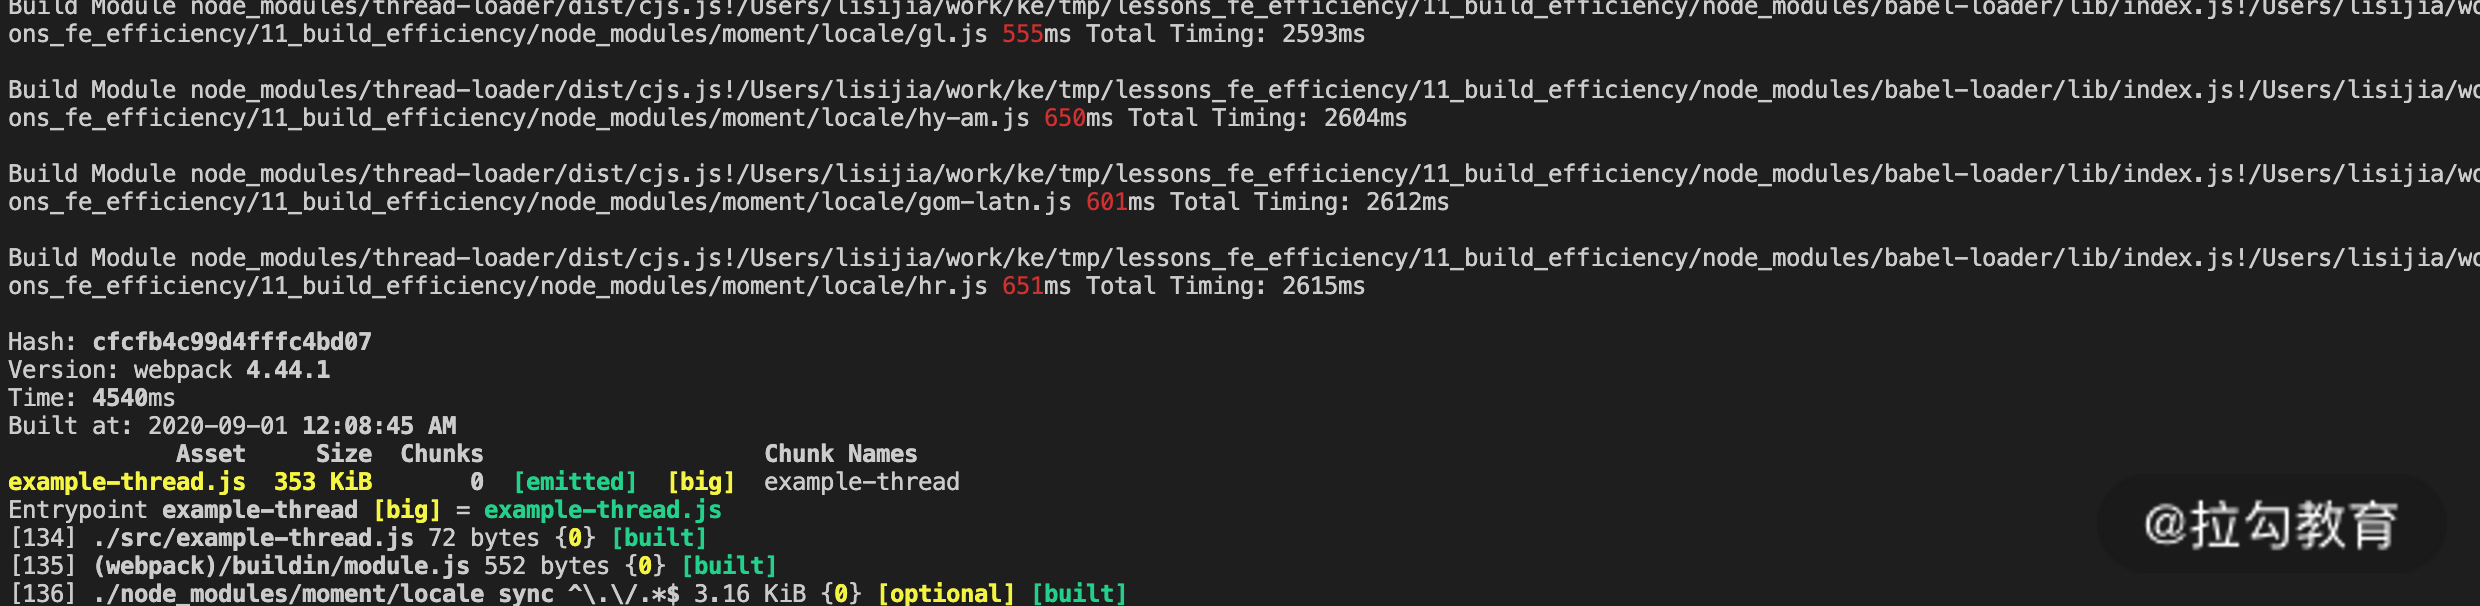Select the yellow [optional] tag
This screenshot has height=606, width=2480.
click(x=946, y=594)
